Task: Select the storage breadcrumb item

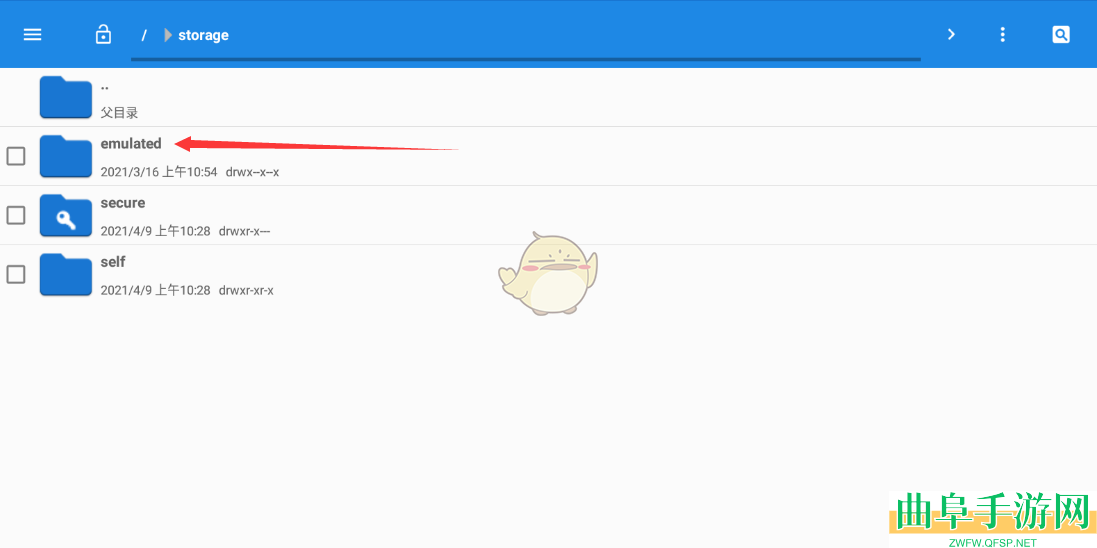Action: click(204, 35)
